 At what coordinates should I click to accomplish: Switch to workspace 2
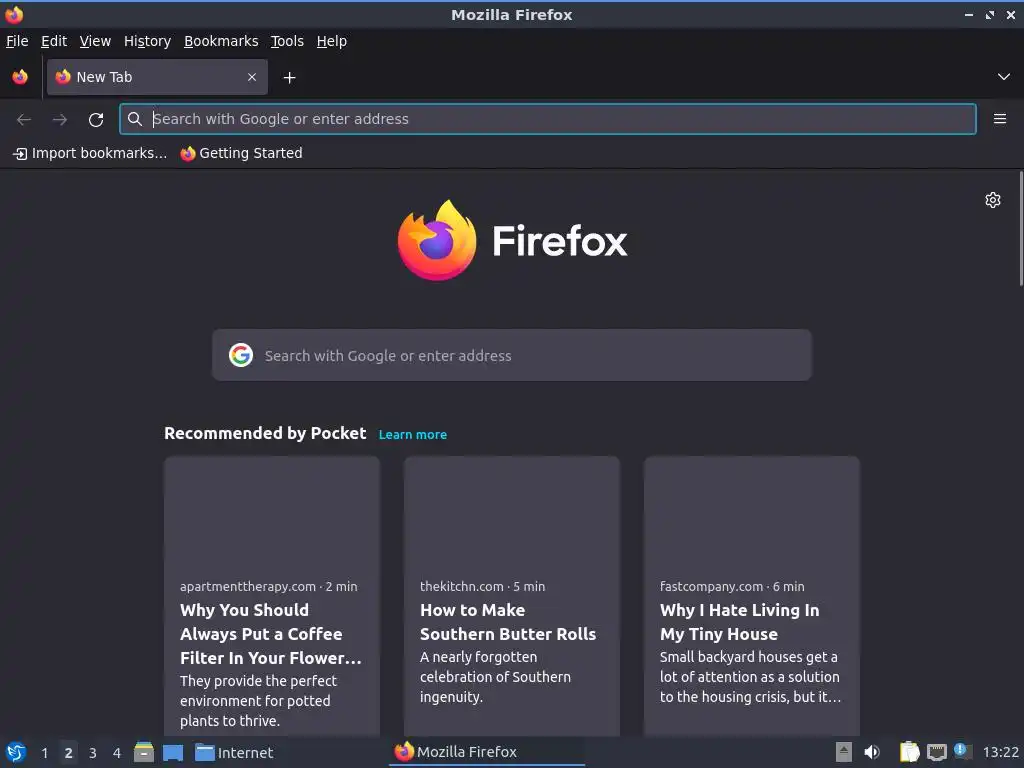[x=69, y=753]
